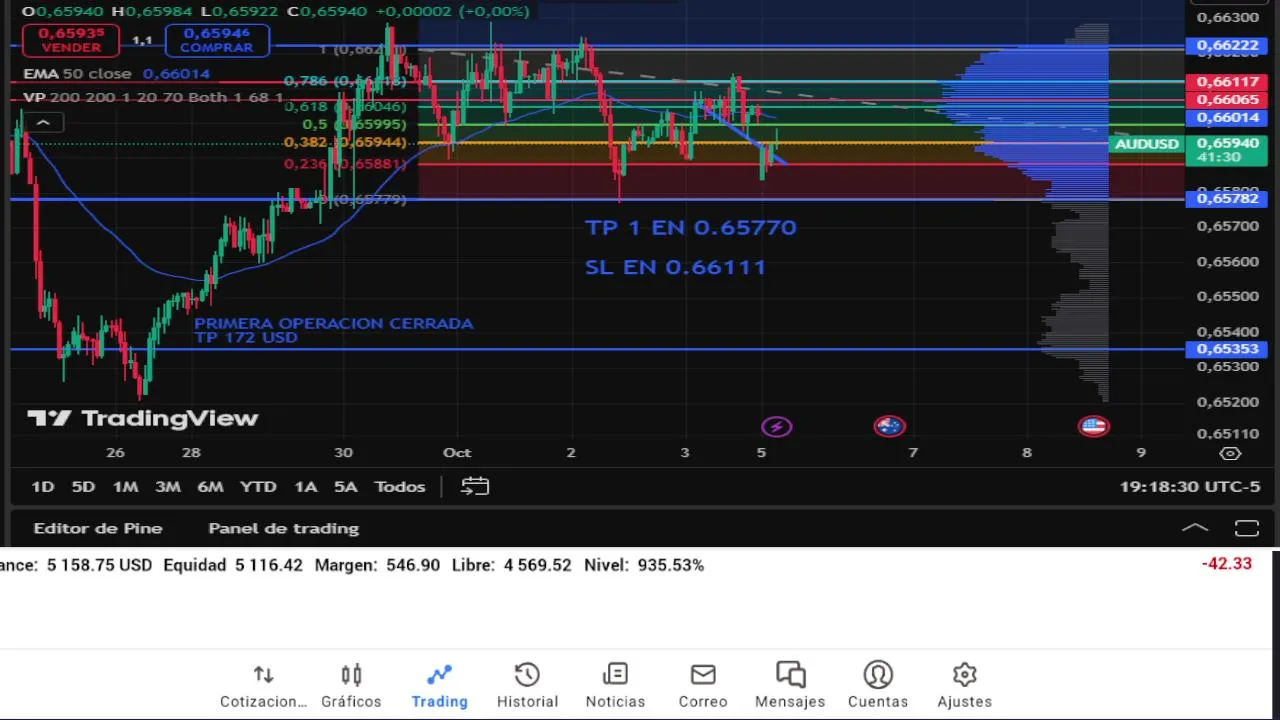Select the 1A time range
The height and width of the screenshot is (720, 1280).
click(305, 487)
